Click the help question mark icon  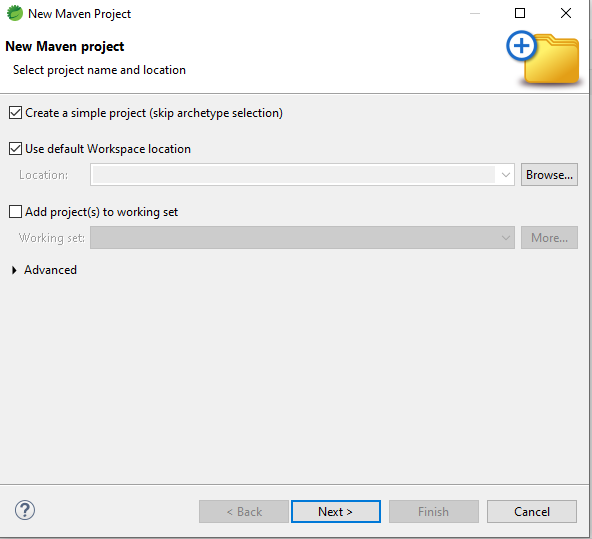coord(25,510)
